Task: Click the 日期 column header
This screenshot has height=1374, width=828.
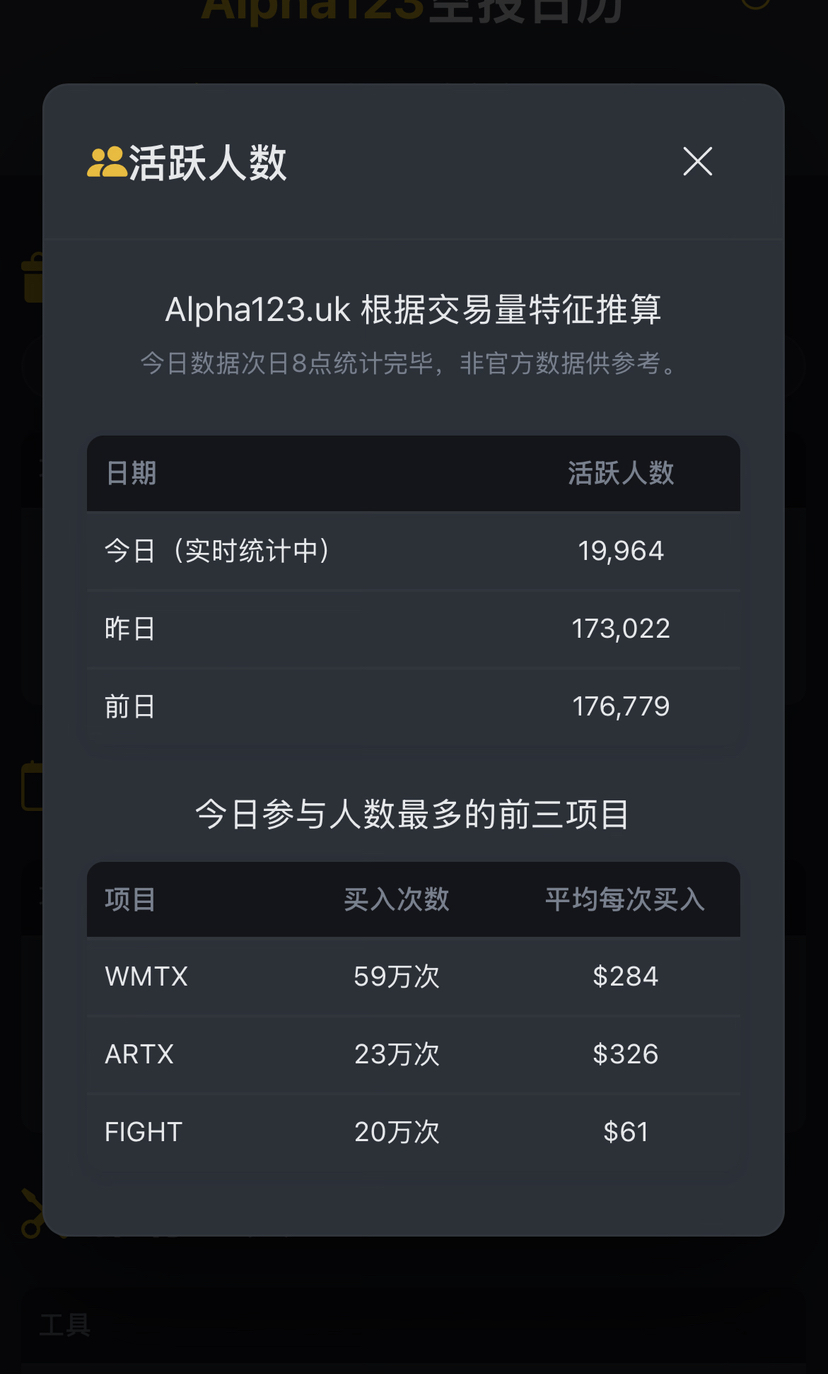Action: point(131,473)
